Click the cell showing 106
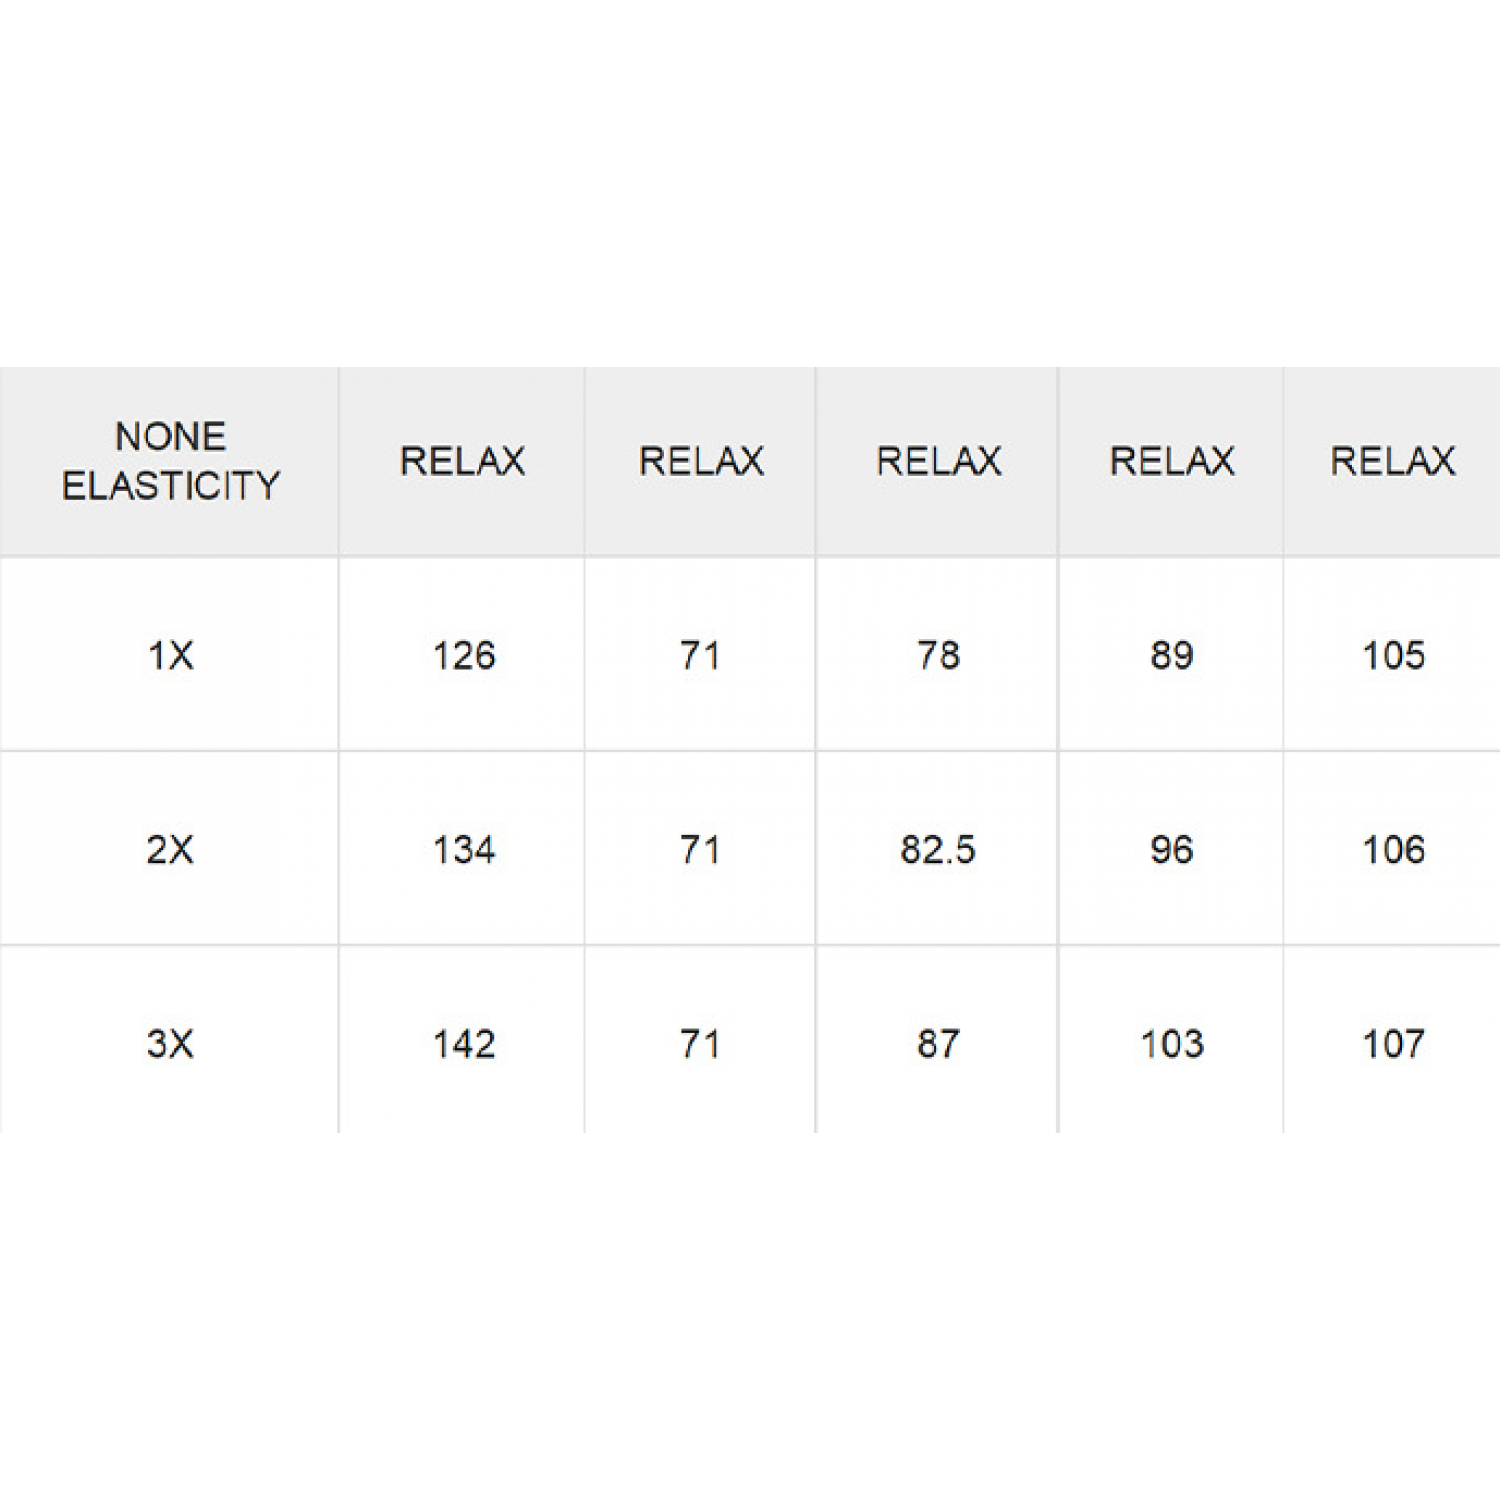The width and height of the screenshot is (1500, 1500). (x=1393, y=850)
